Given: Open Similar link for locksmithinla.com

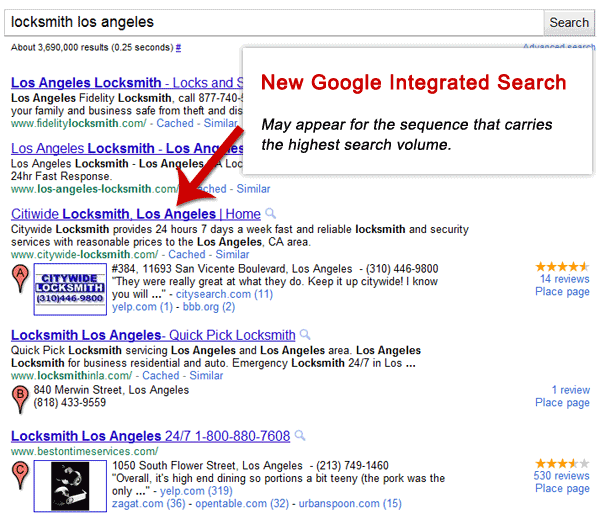Looking at the screenshot, I should (206, 375).
